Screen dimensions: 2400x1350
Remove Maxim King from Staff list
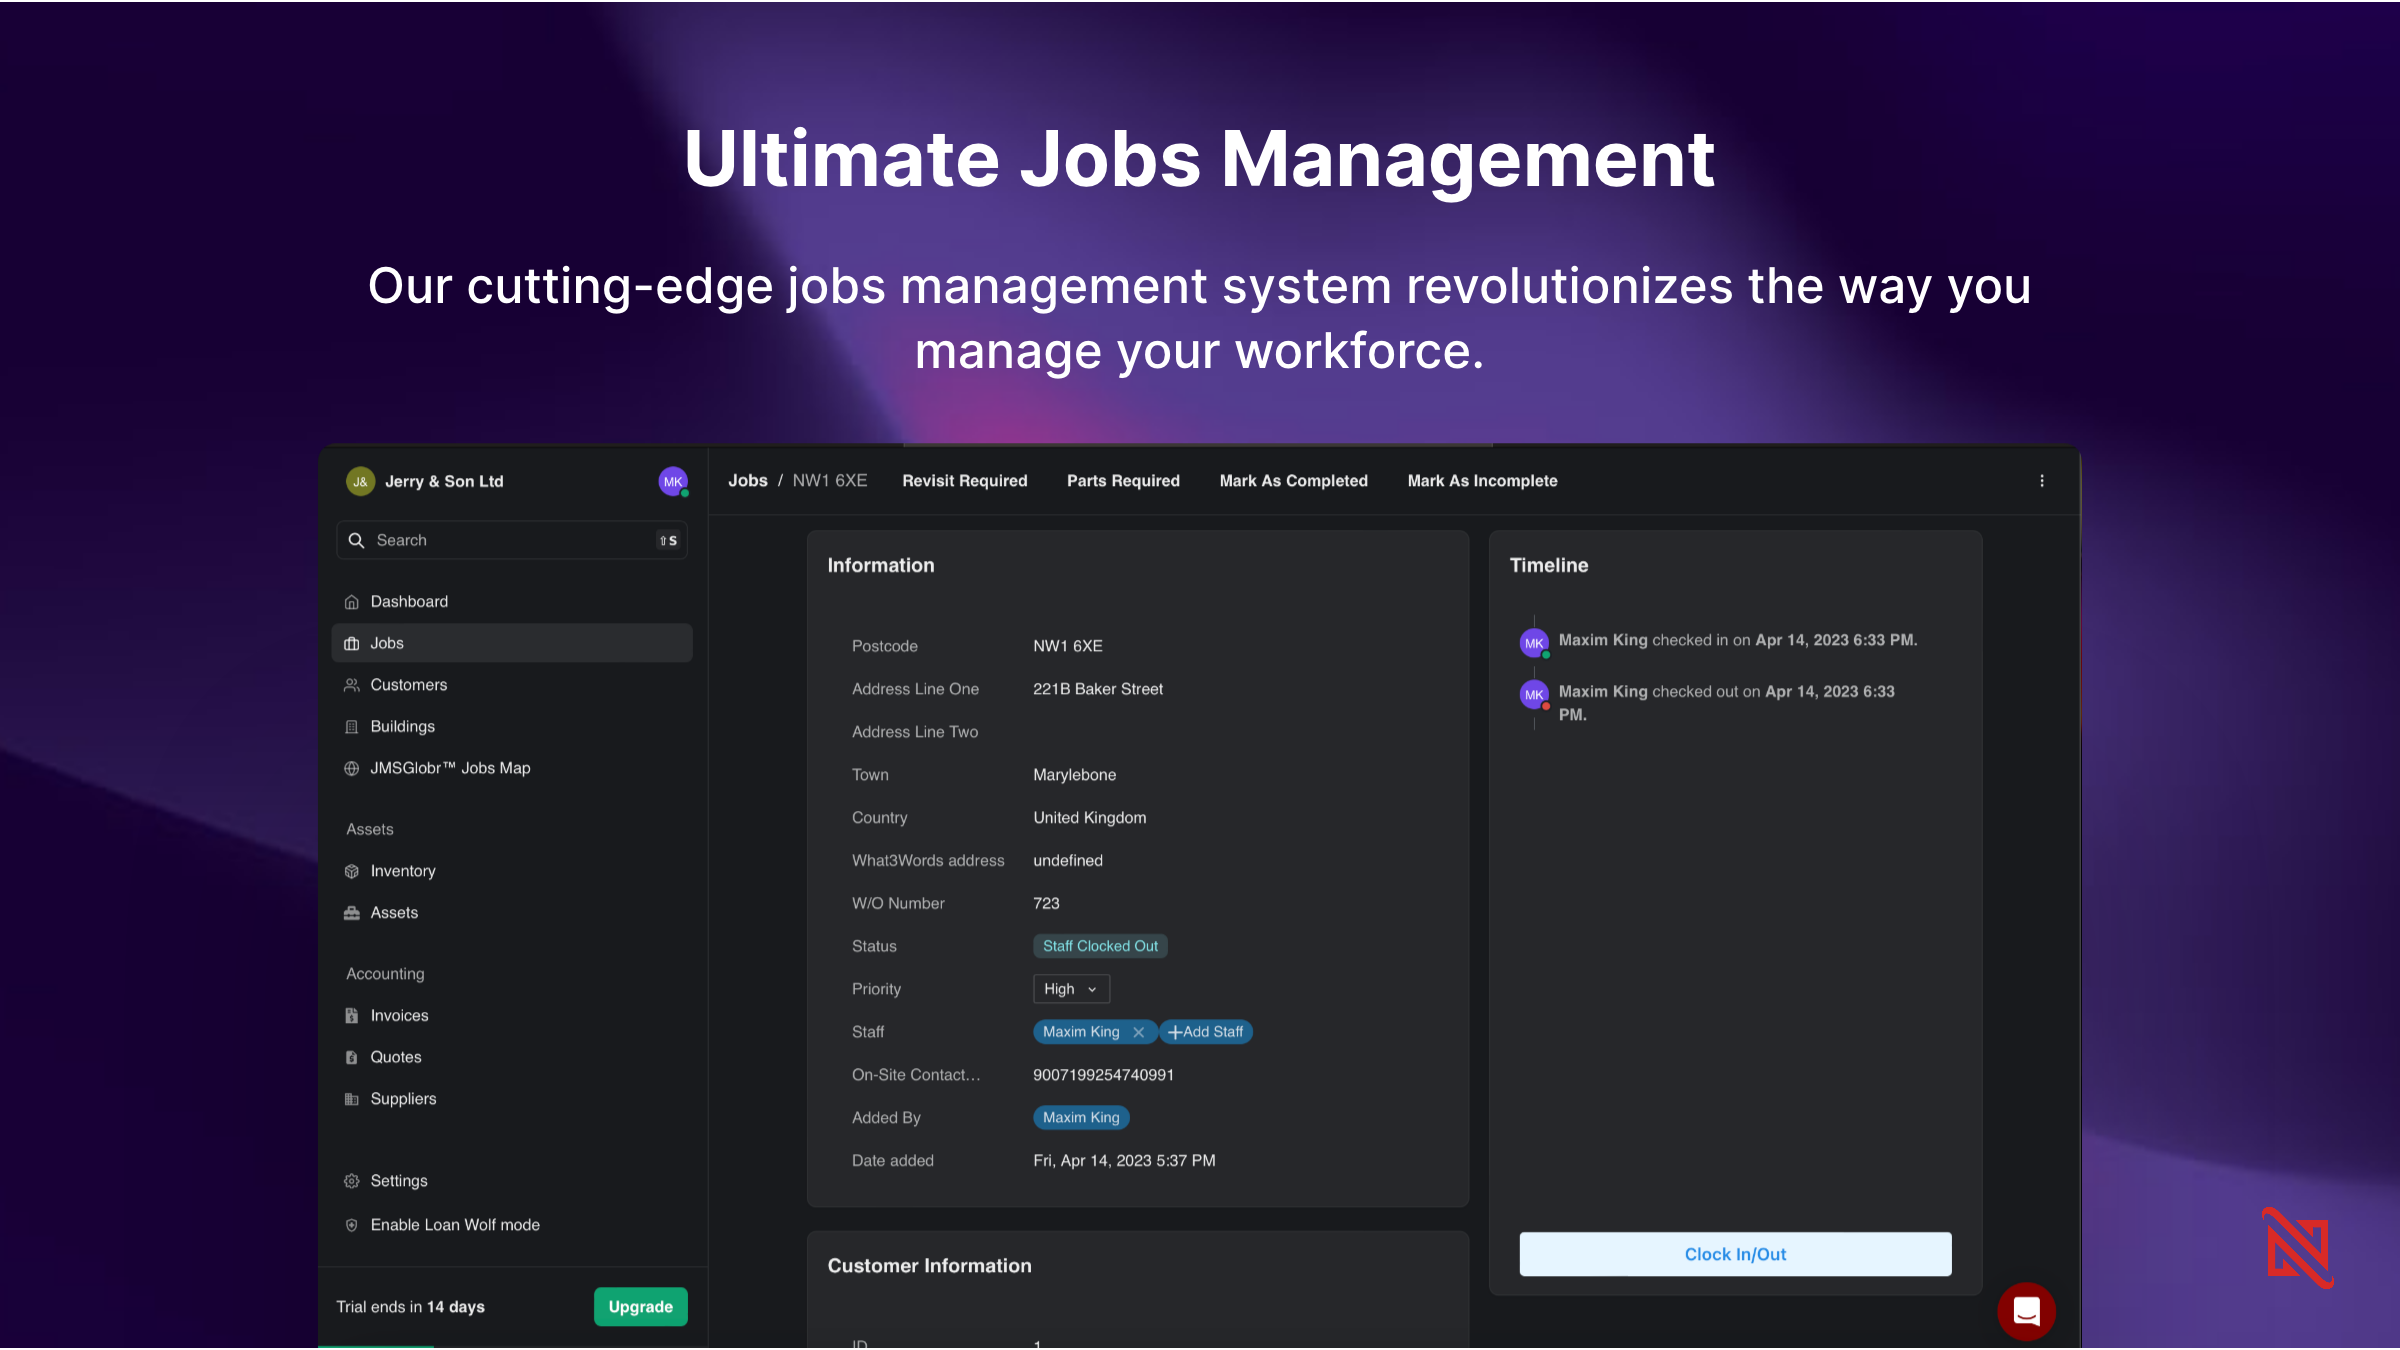coord(1138,1032)
